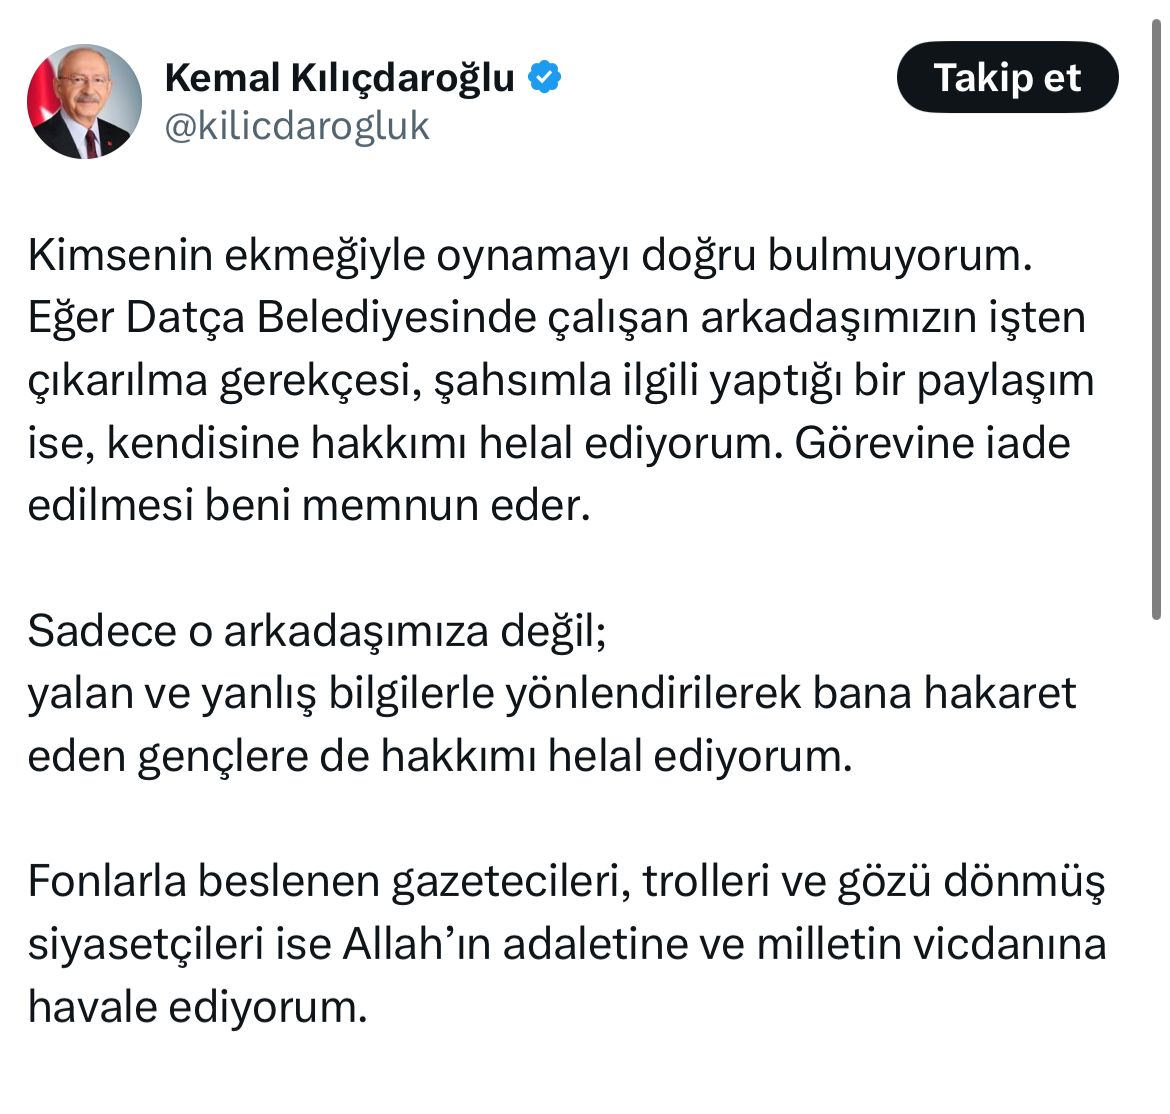Click the line starting "çıkarılma gerekçesi"

tap(560, 381)
